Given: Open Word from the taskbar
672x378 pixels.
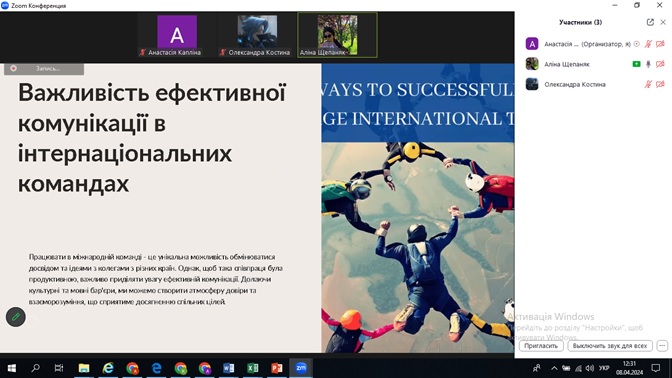Looking at the screenshot, I should [228, 368].
